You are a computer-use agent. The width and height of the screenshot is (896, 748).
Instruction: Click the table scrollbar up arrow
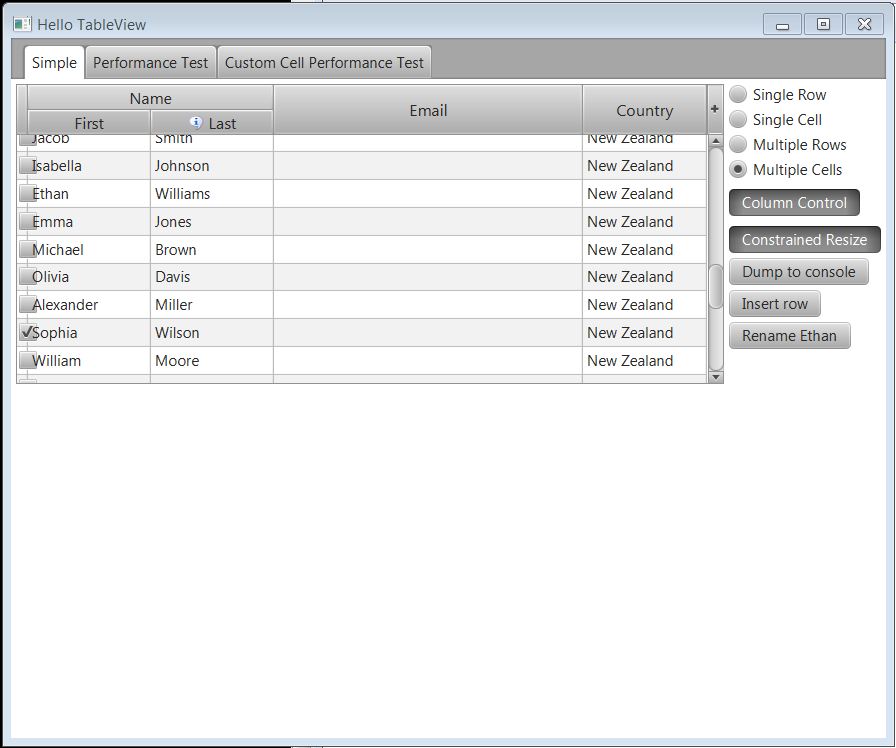point(715,141)
